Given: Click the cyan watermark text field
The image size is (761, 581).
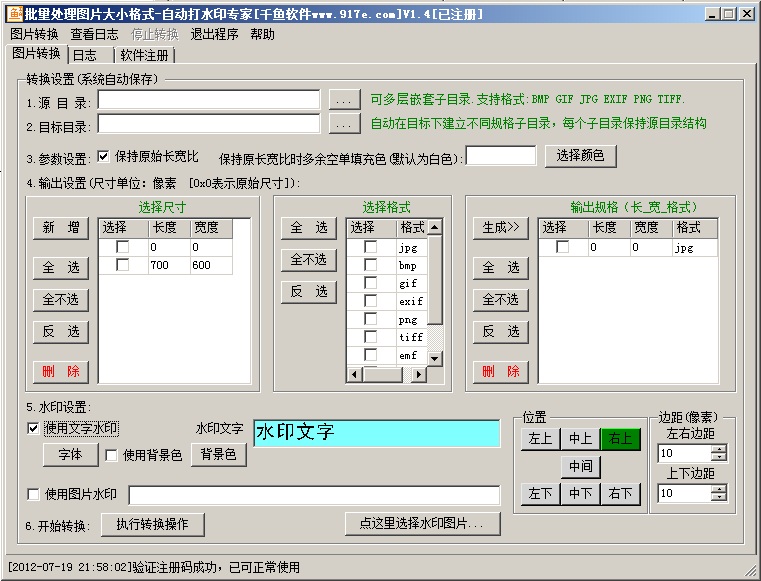Looking at the screenshot, I should pyautogui.click(x=376, y=433).
